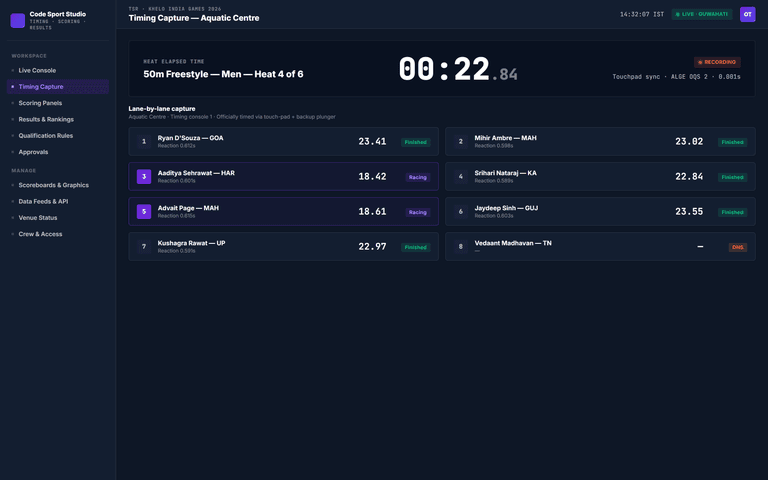Click the 18.61 running time
The width and height of the screenshot is (768, 480).
[x=372, y=212]
